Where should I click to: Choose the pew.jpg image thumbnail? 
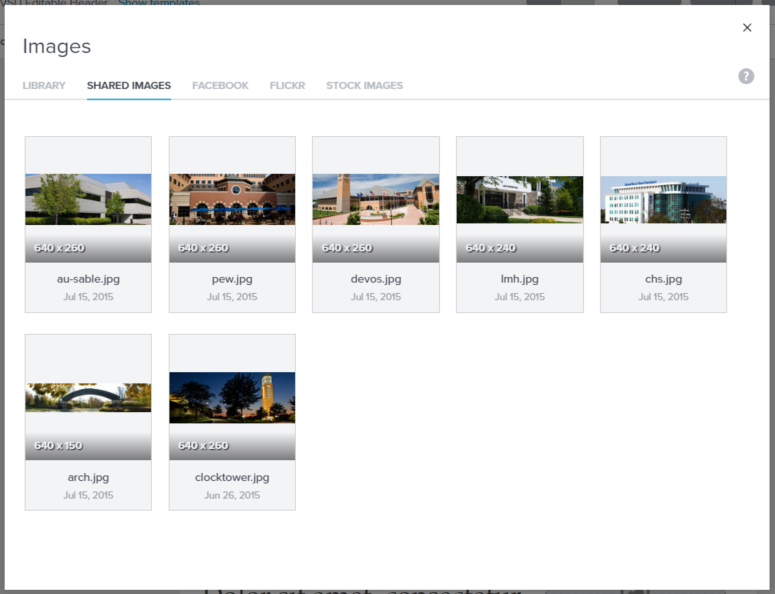[x=232, y=199]
